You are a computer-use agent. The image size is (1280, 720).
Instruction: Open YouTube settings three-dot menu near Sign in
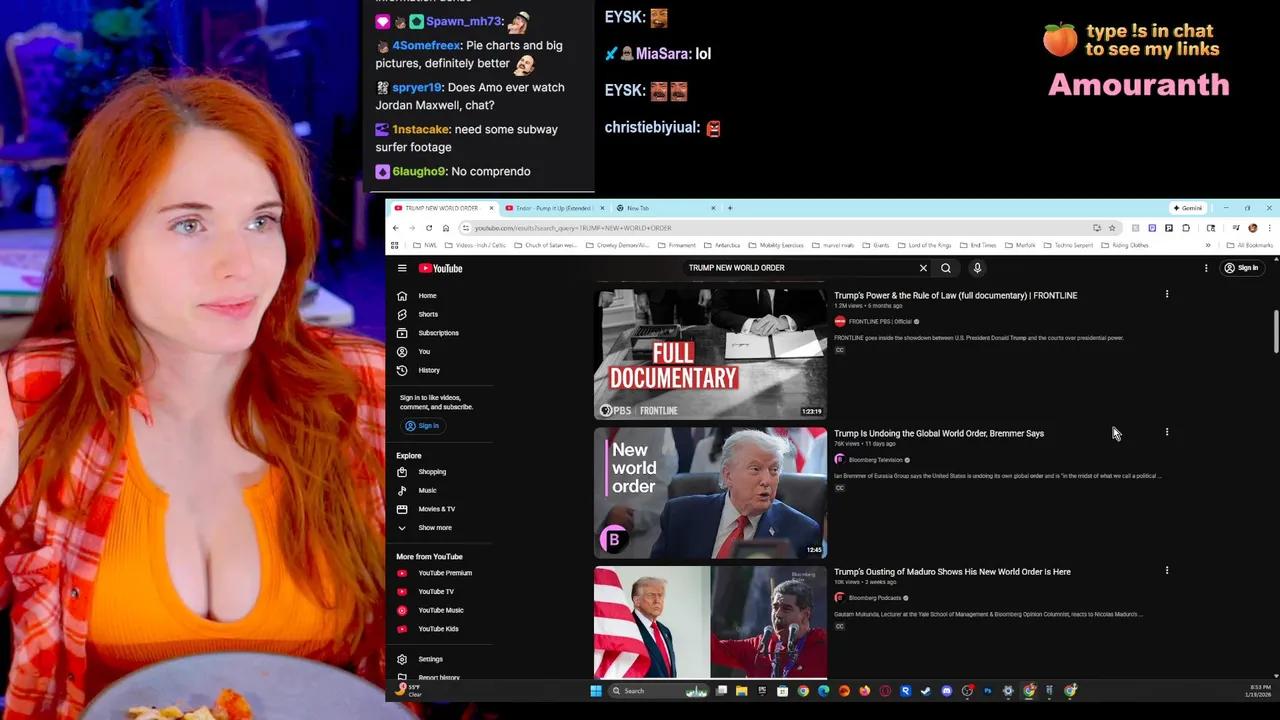[x=1206, y=268]
